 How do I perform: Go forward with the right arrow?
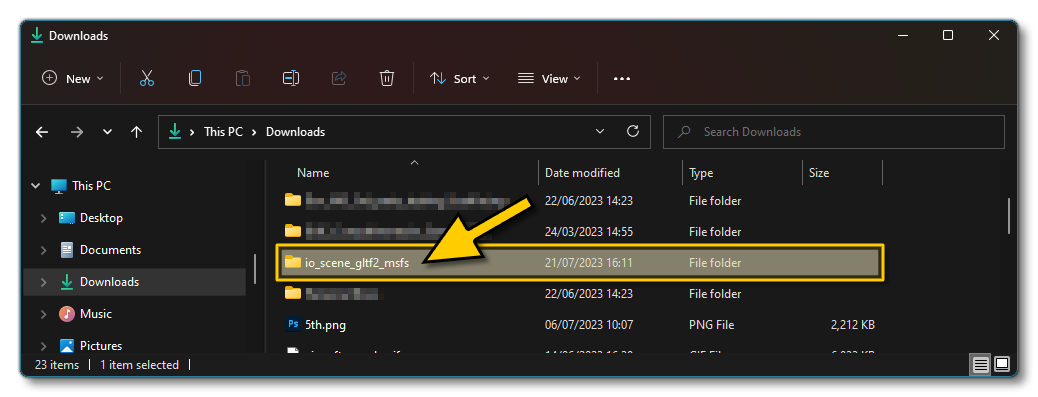(x=77, y=132)
